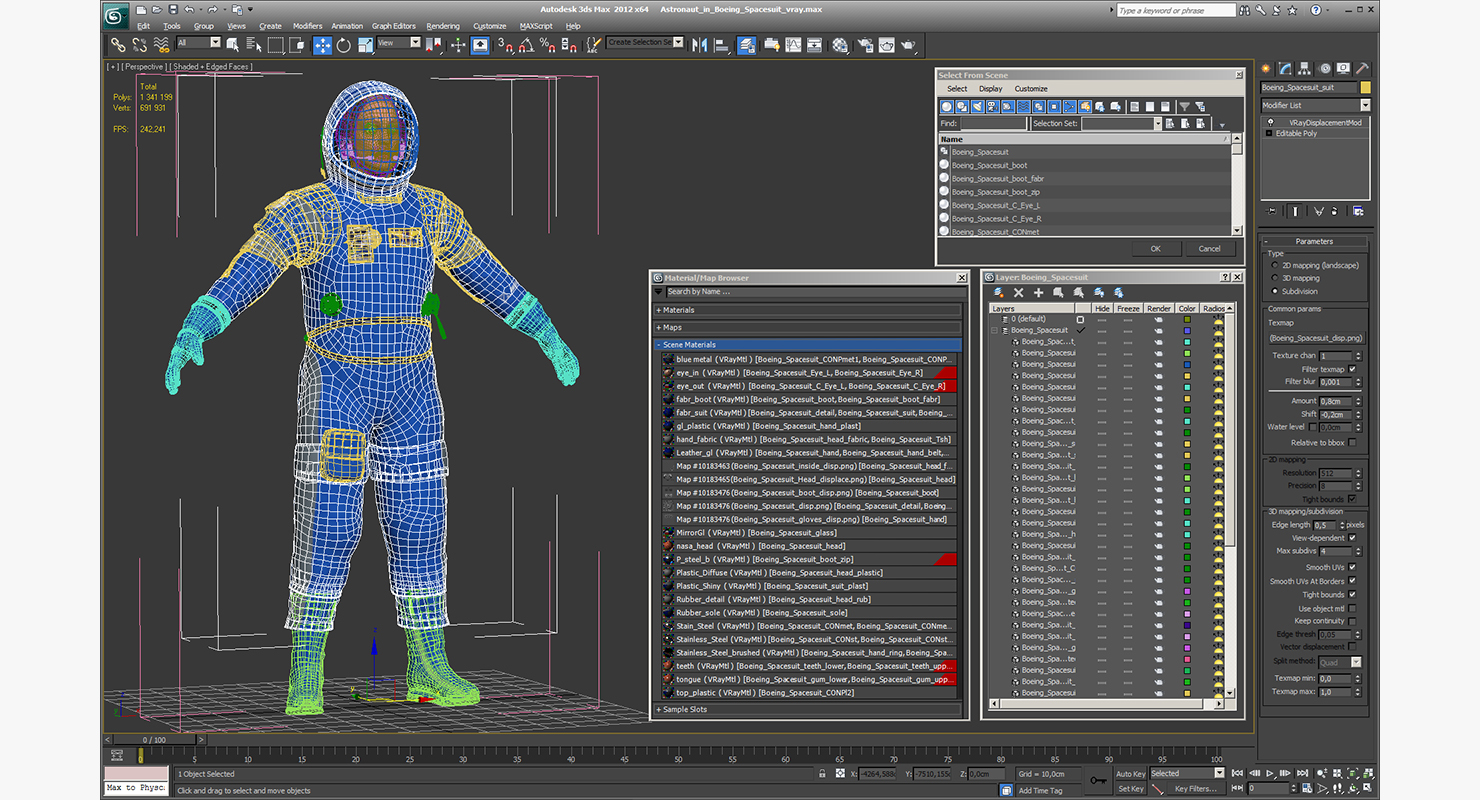
Task: Open the Rendering menu
Action: point(443,26)
